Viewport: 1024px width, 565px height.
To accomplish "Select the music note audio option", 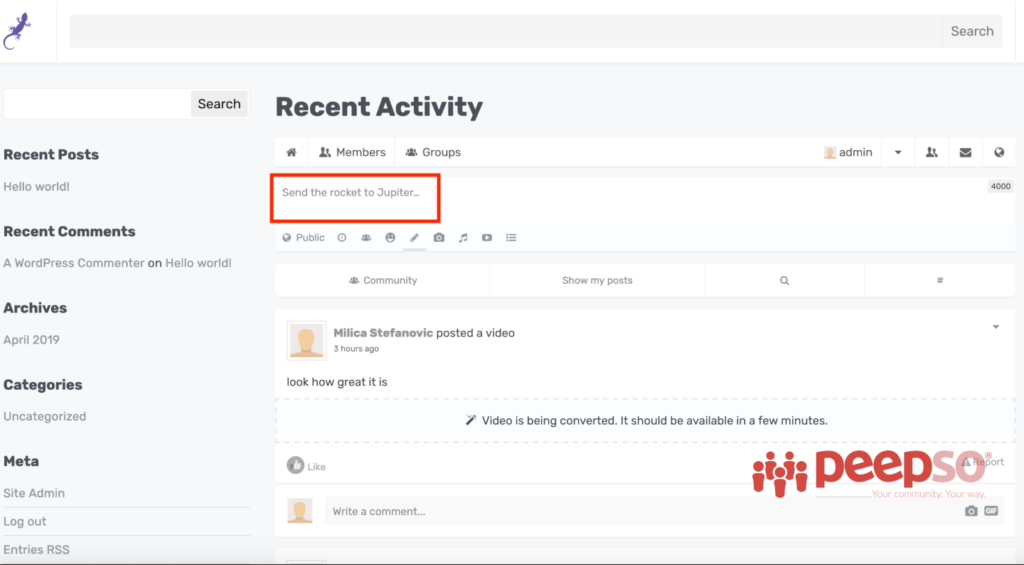I will (463, 238).
